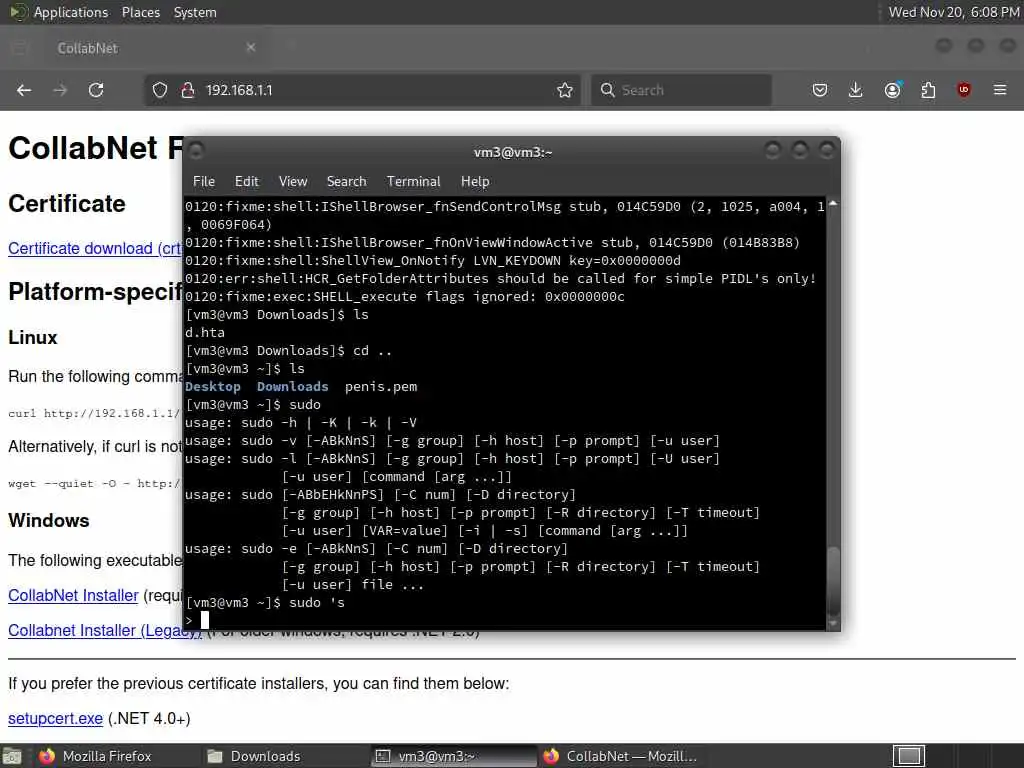Open the Pocket save icon

(820, 90)
